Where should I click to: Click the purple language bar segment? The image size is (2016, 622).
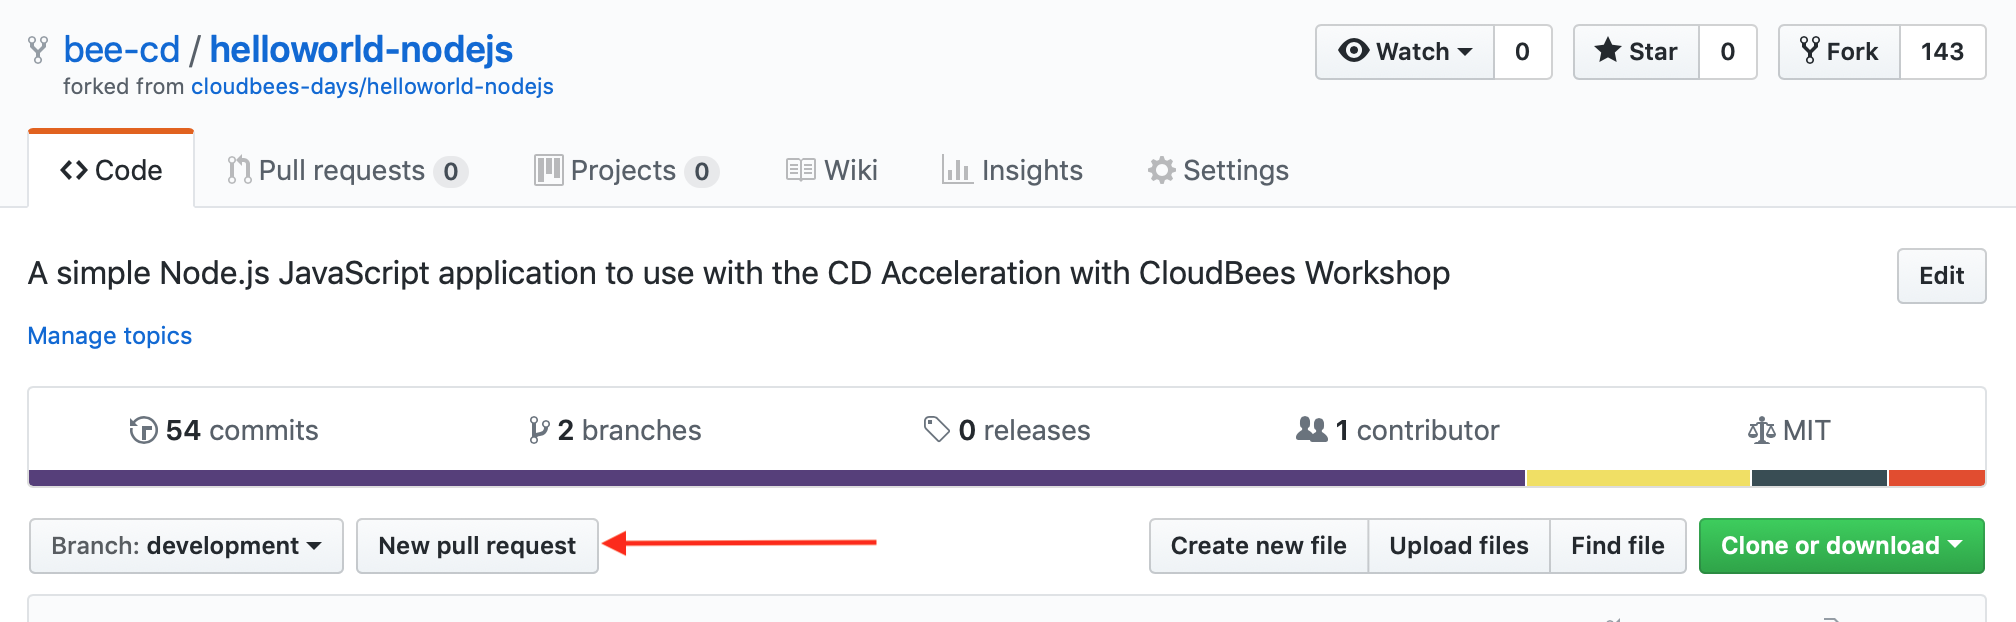776,478
